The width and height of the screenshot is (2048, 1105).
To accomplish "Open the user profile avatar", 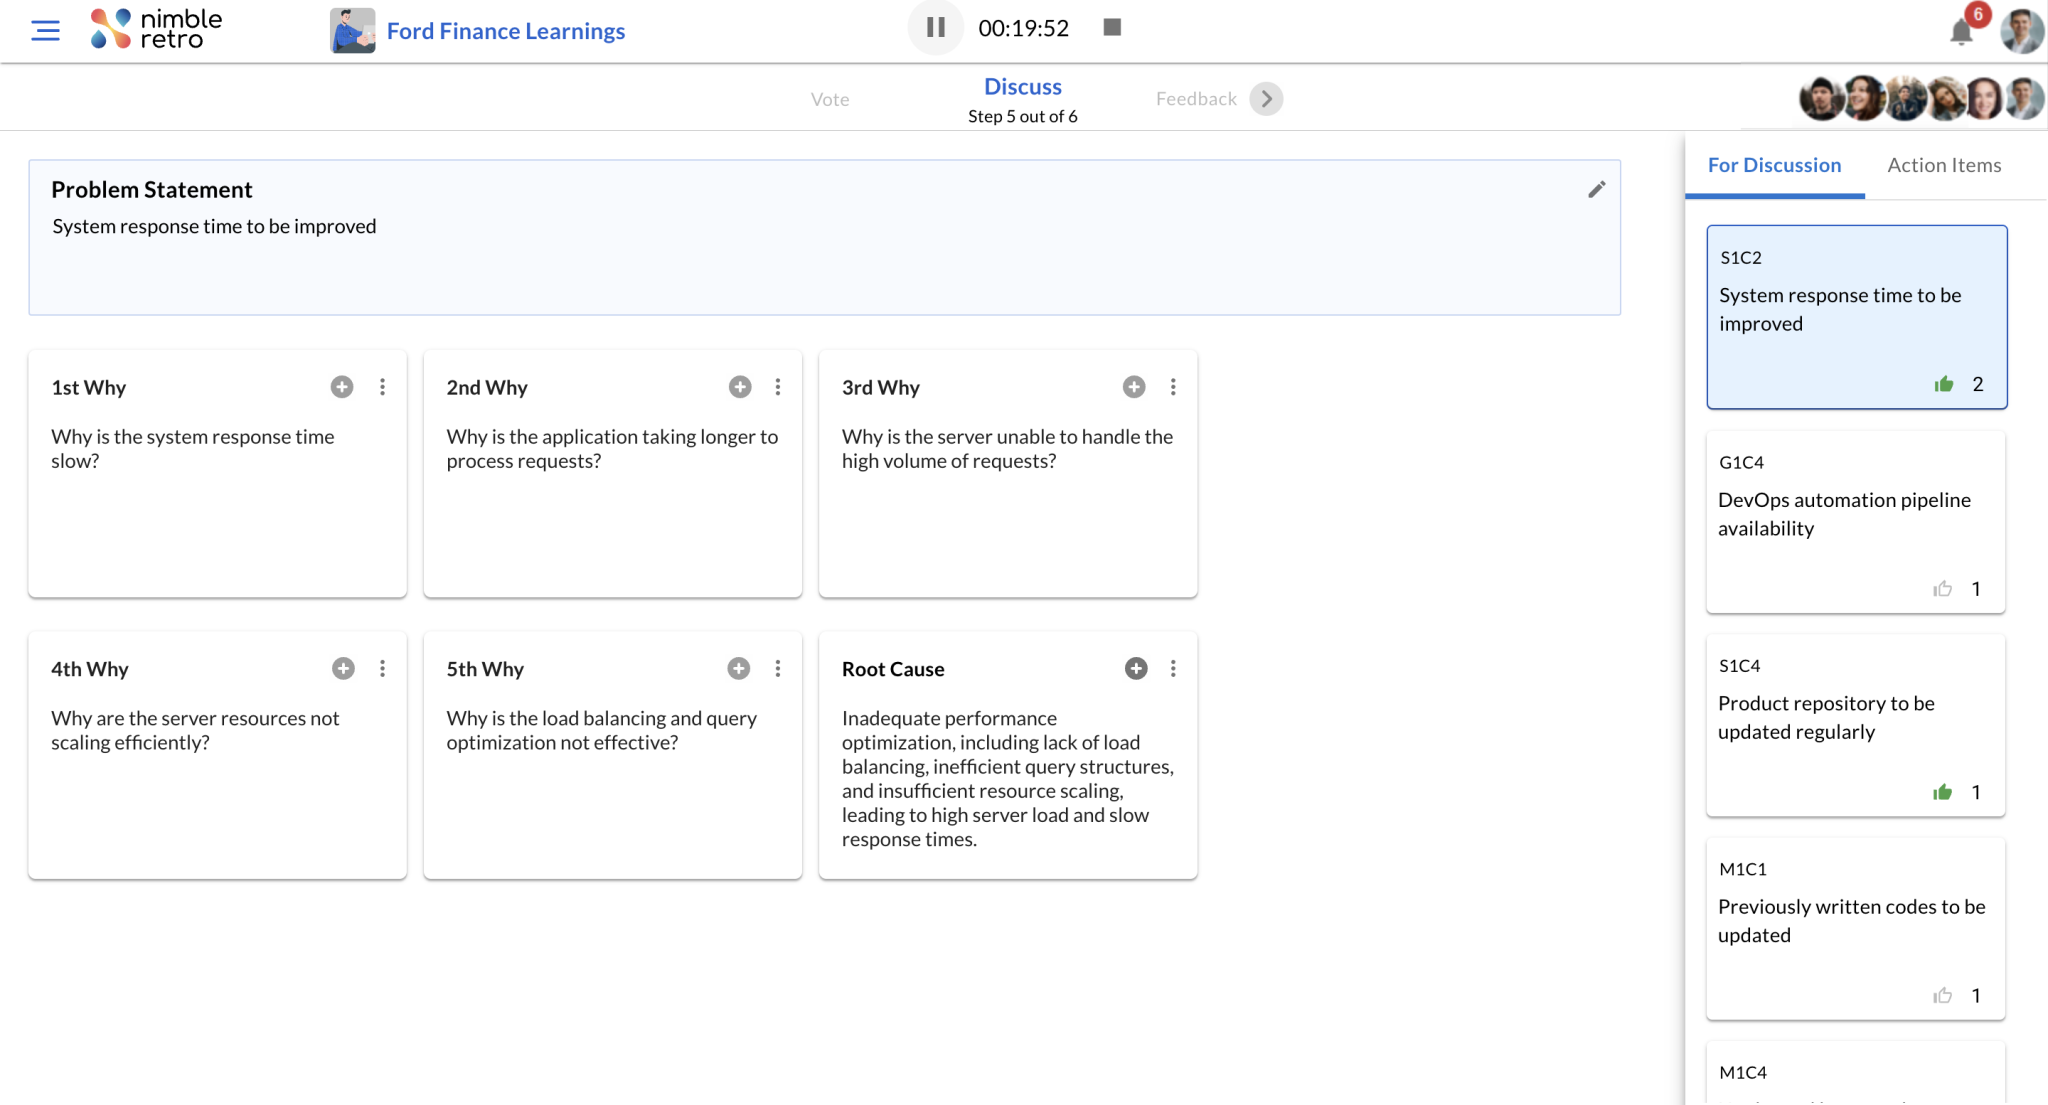I will (x=2022, y=30).
